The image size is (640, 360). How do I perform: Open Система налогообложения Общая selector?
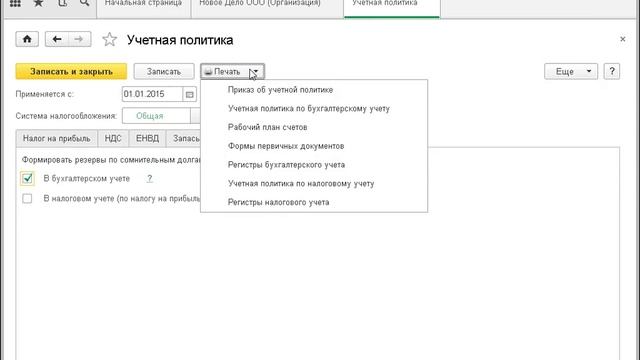156,116
